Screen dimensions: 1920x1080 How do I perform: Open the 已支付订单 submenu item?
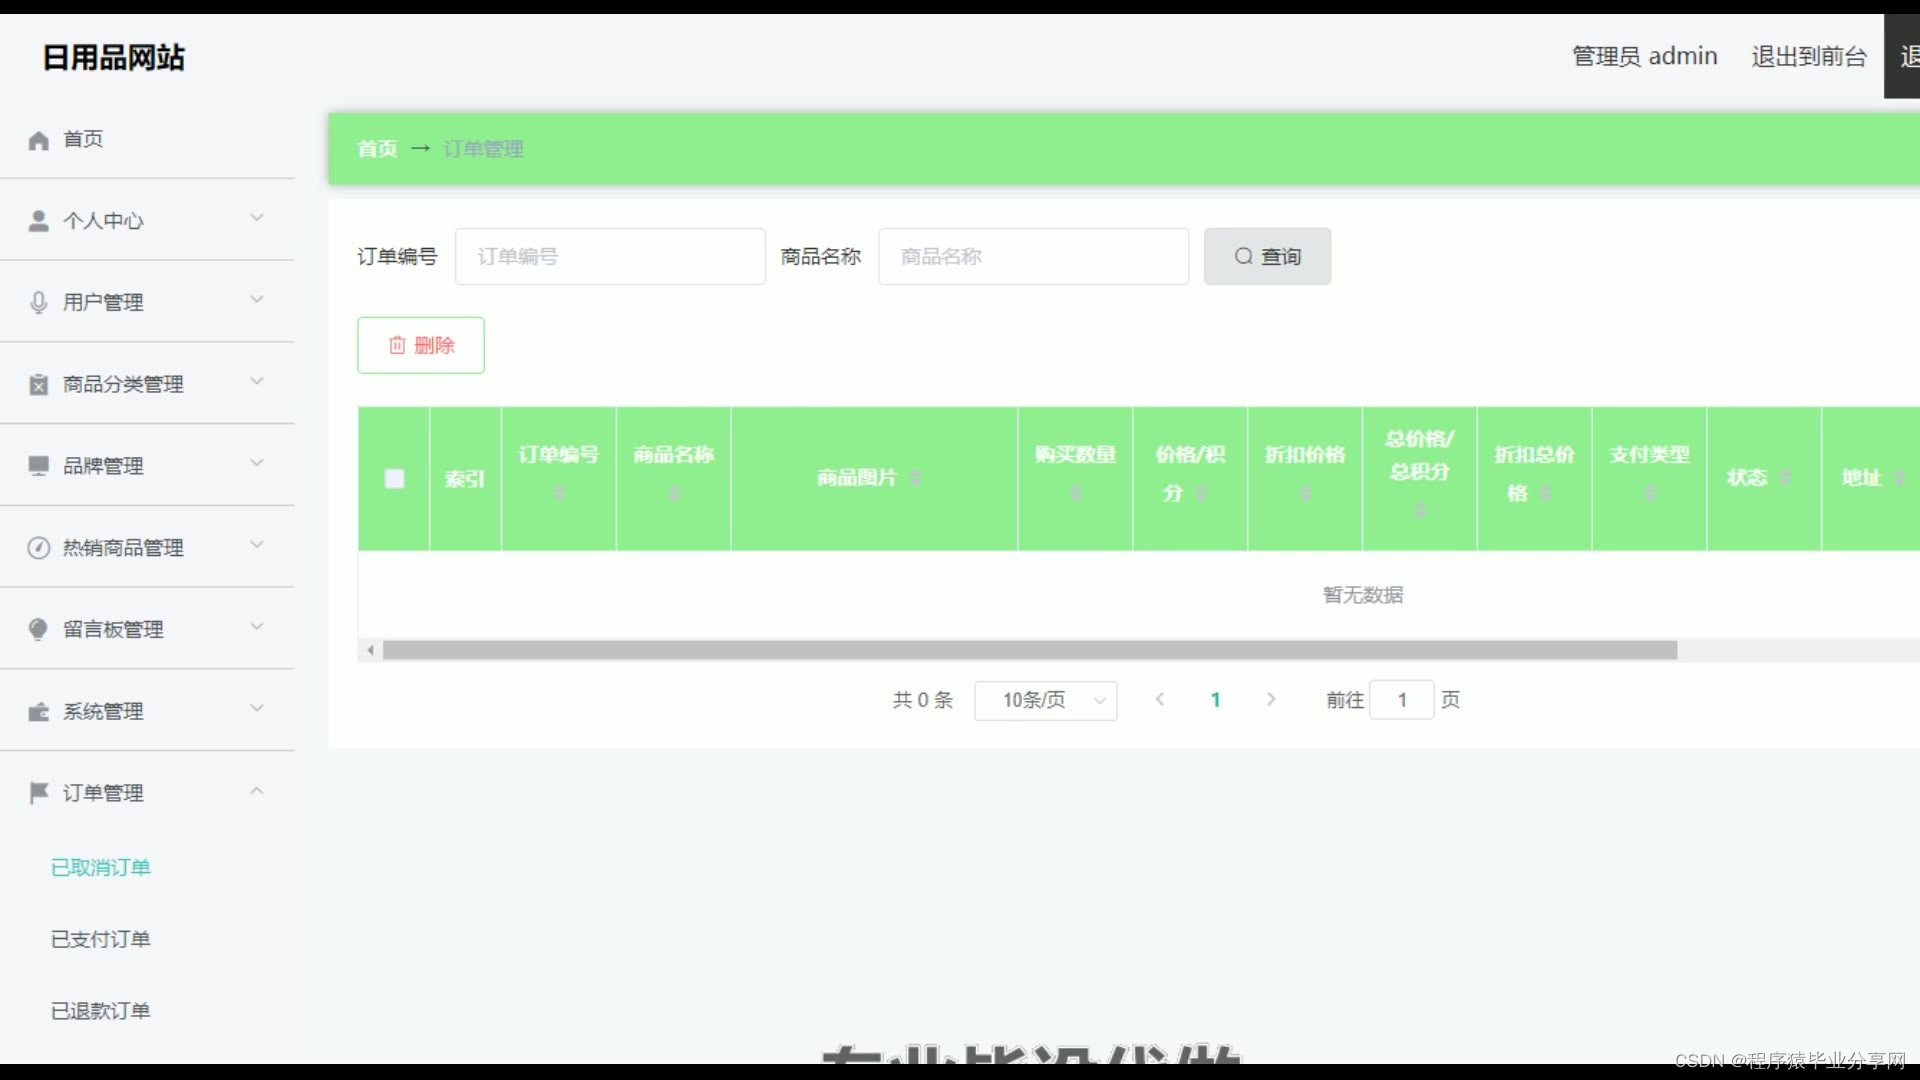[x=100, y=939]
